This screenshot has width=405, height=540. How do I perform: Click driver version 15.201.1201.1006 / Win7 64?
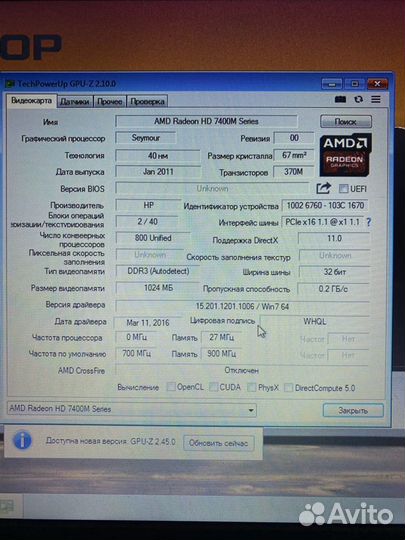242,306
